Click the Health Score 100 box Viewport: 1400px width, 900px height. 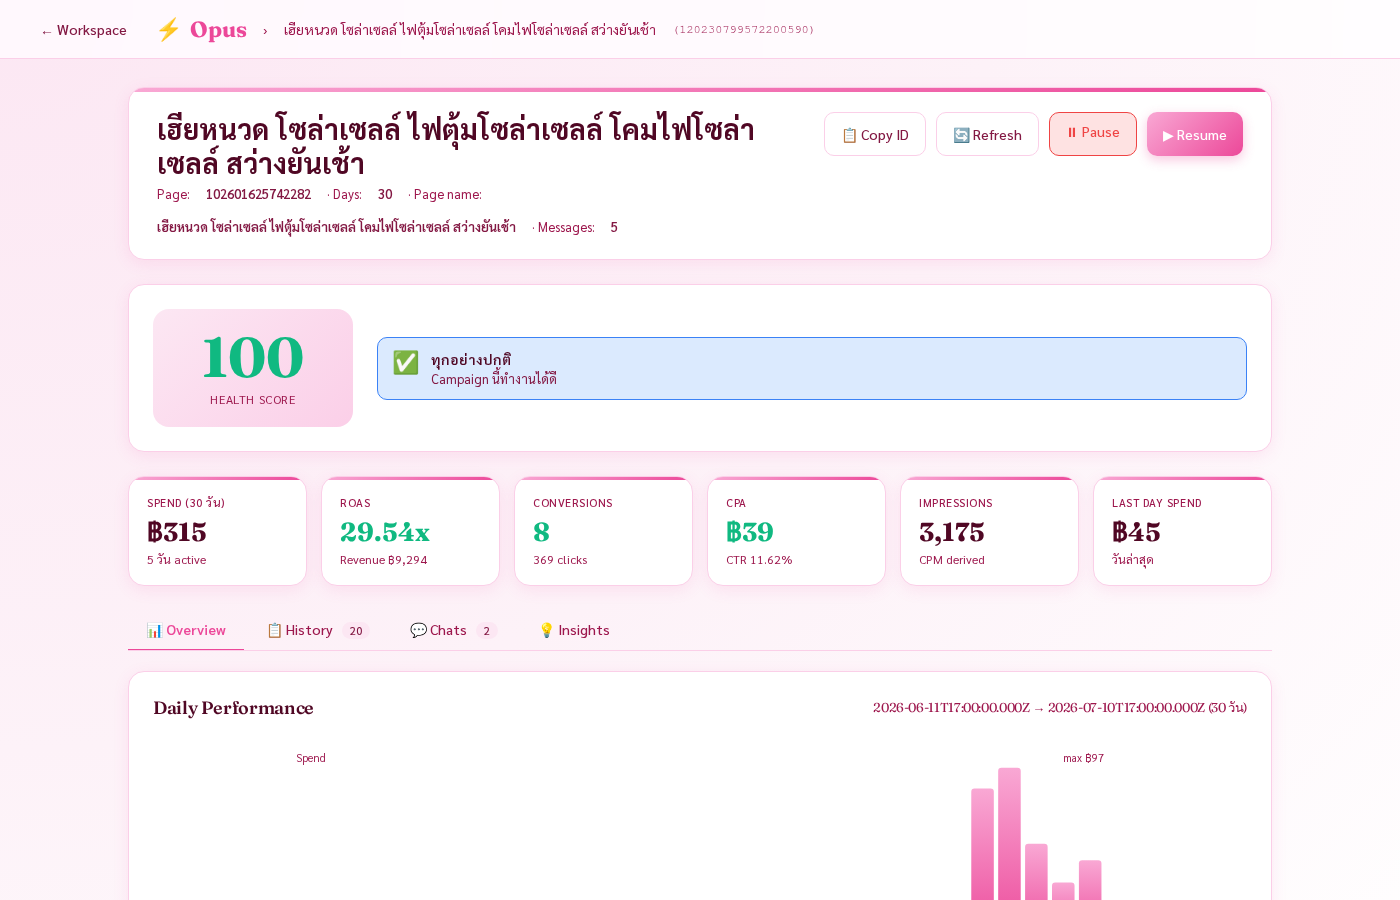(x=253, y=368)
